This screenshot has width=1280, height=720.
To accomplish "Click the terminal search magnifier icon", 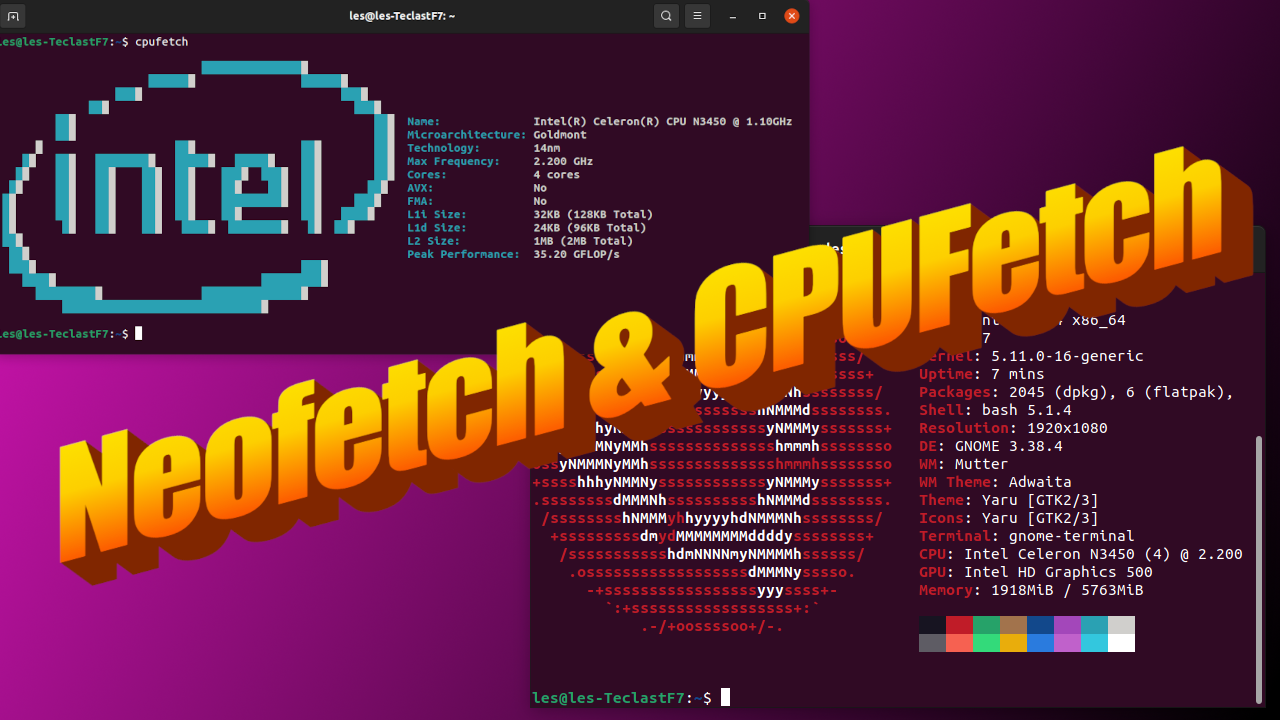I will 667,16.
